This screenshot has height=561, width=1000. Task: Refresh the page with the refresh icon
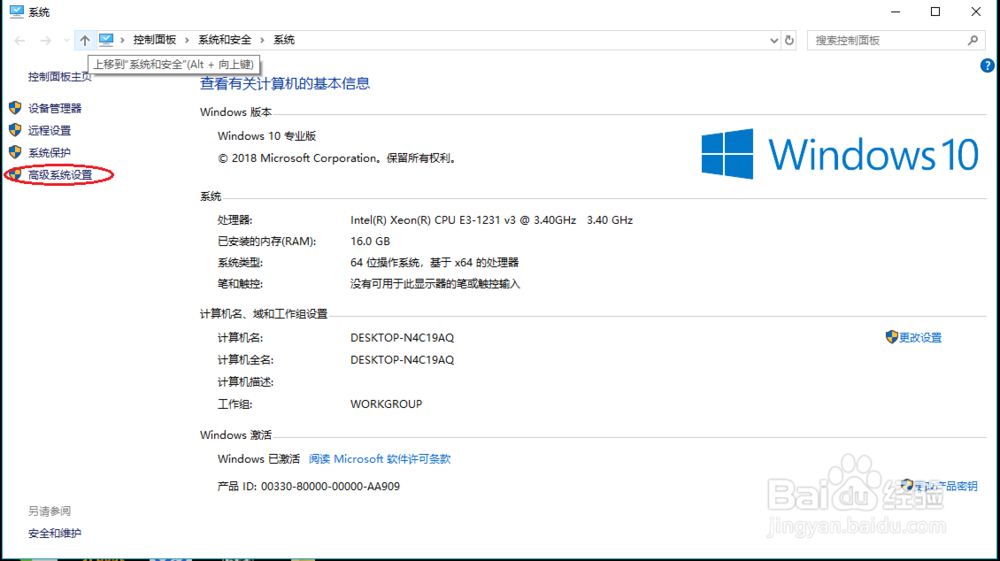click(x=790, y=40)
